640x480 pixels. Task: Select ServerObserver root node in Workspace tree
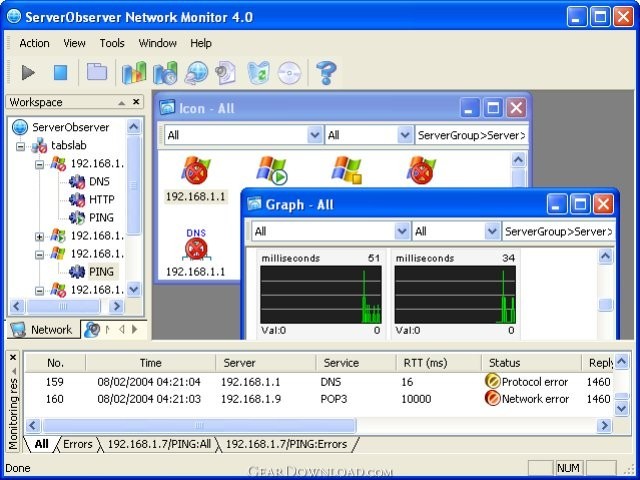click(71, 127)
